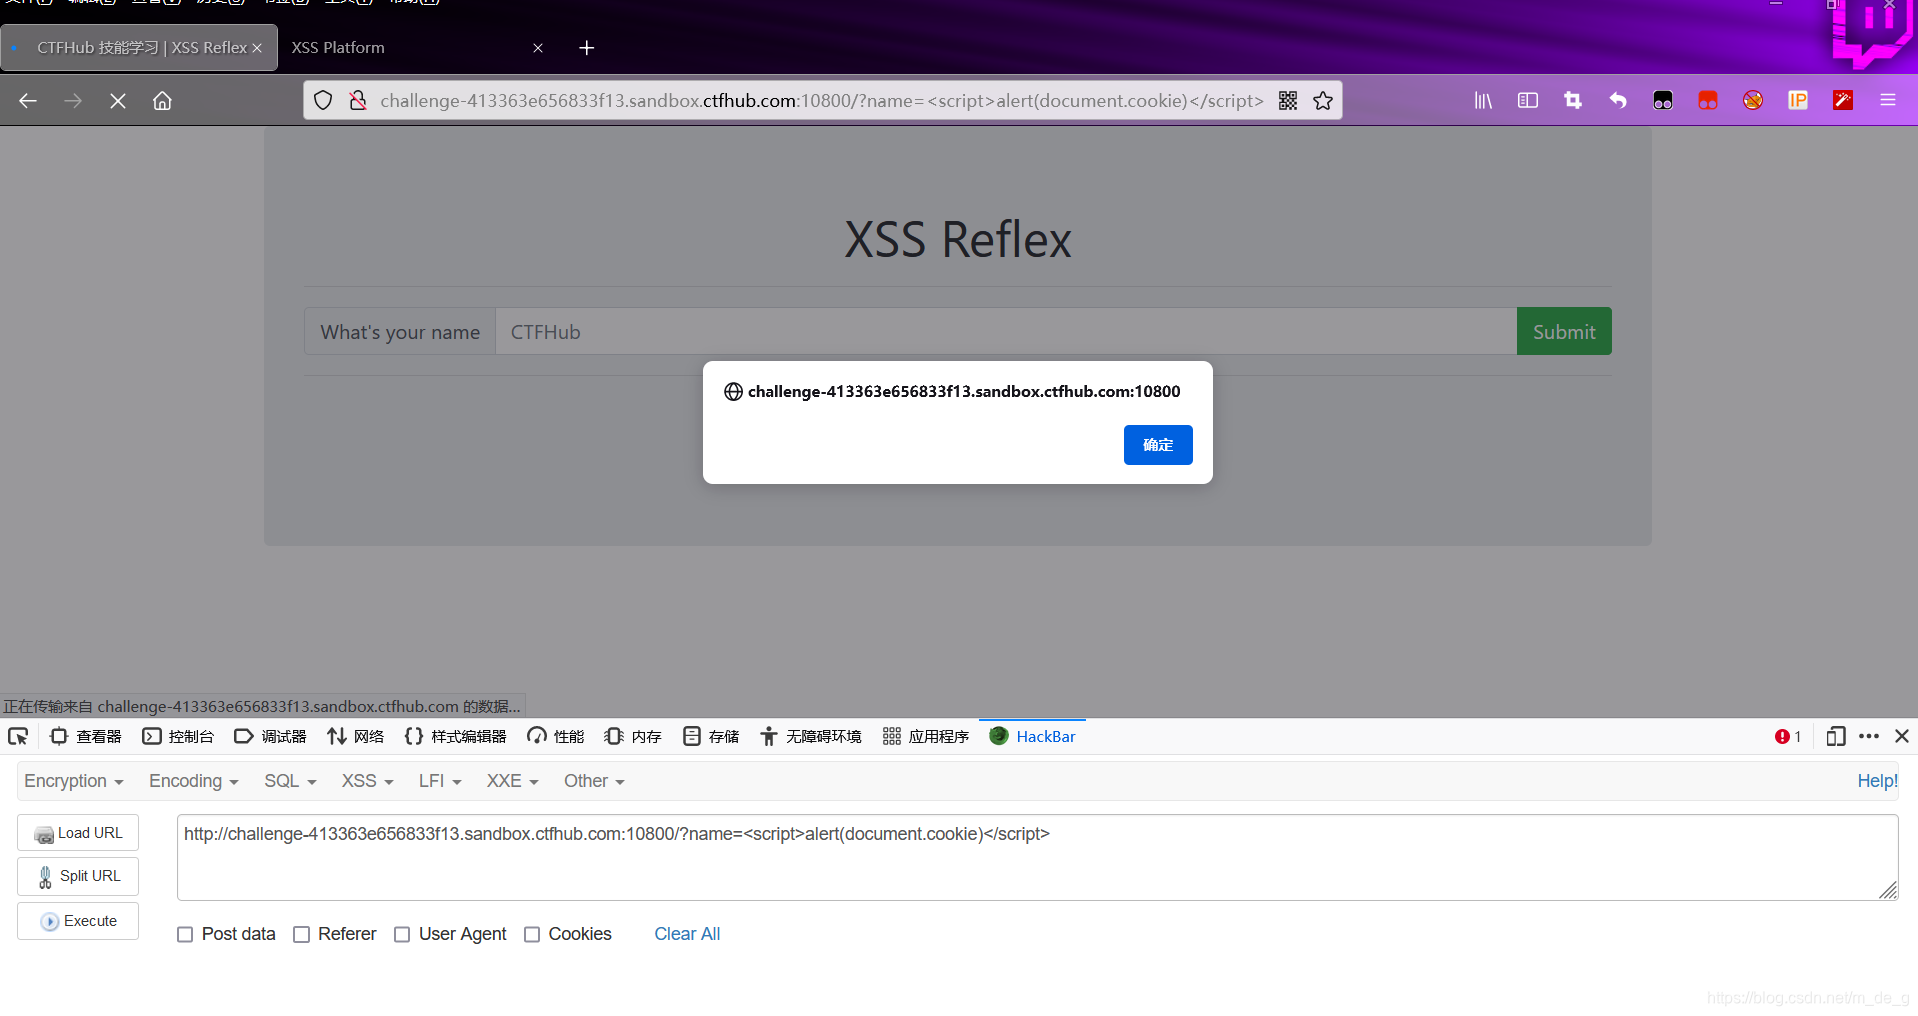The height and width of the screenshot is (1016, 1918).
Task: Open the Debugger (调试器) panel
Action: click(x=270, y=737)
